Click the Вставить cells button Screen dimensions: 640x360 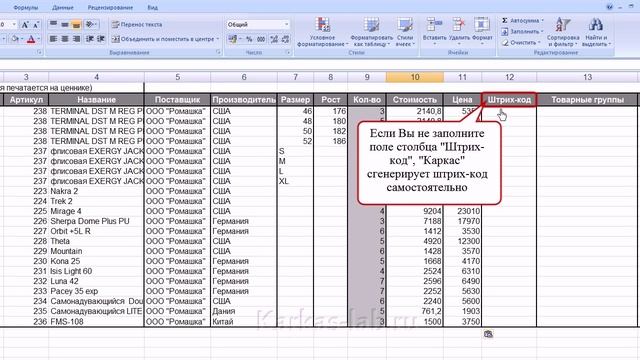click(x=434, y=31)
